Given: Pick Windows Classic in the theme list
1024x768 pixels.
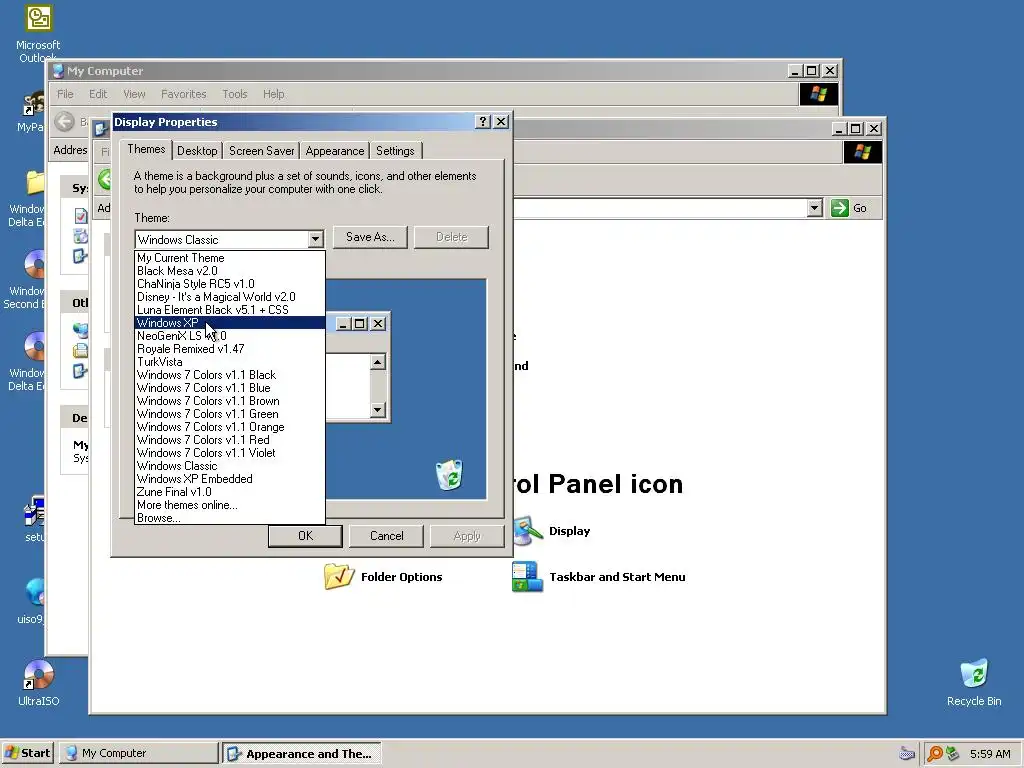Looking at the screenshot, I should [229, 466].
